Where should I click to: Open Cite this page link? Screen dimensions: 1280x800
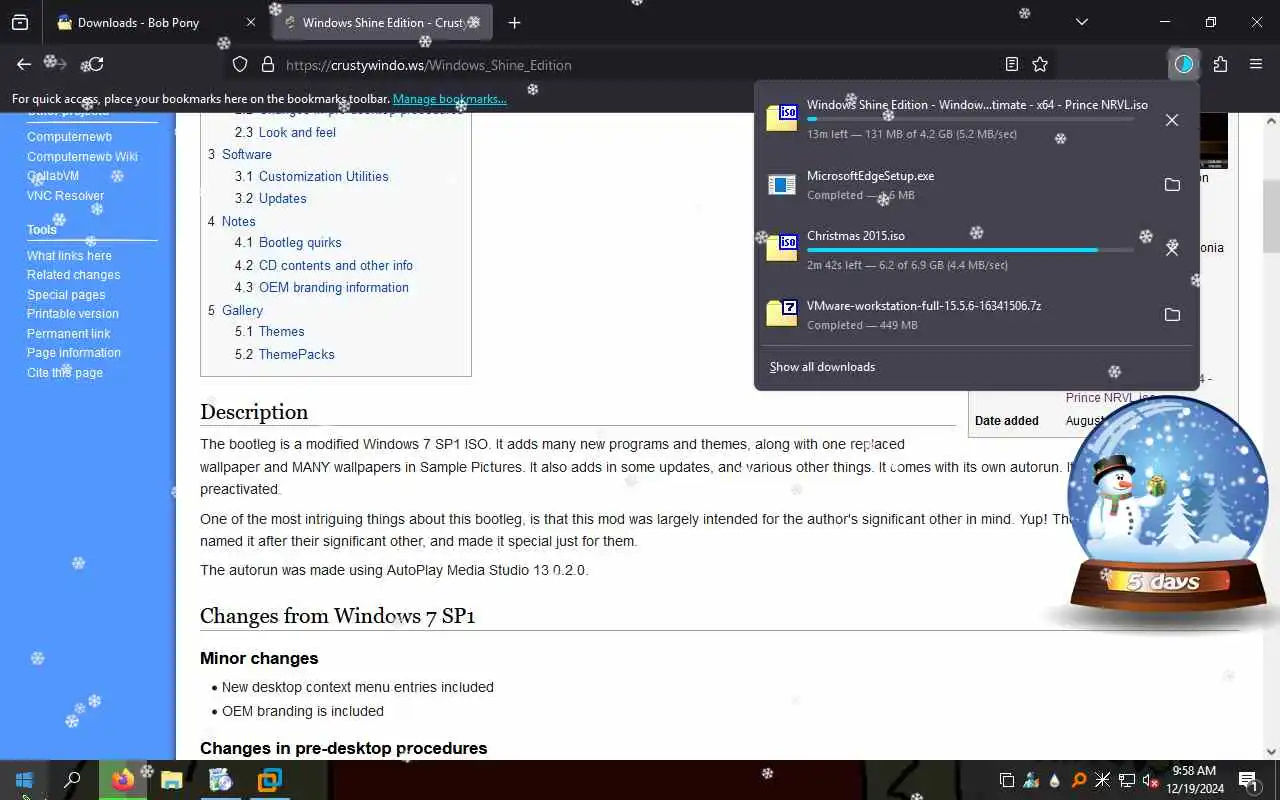tap(65, 373)
